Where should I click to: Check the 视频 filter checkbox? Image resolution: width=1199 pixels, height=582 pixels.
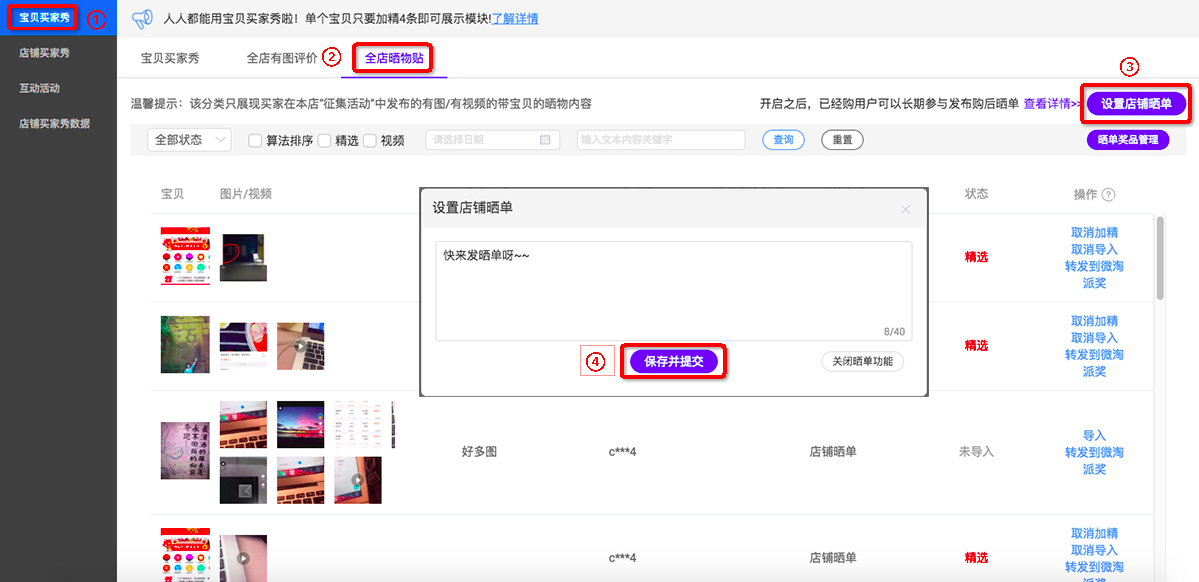coord(369,141)
